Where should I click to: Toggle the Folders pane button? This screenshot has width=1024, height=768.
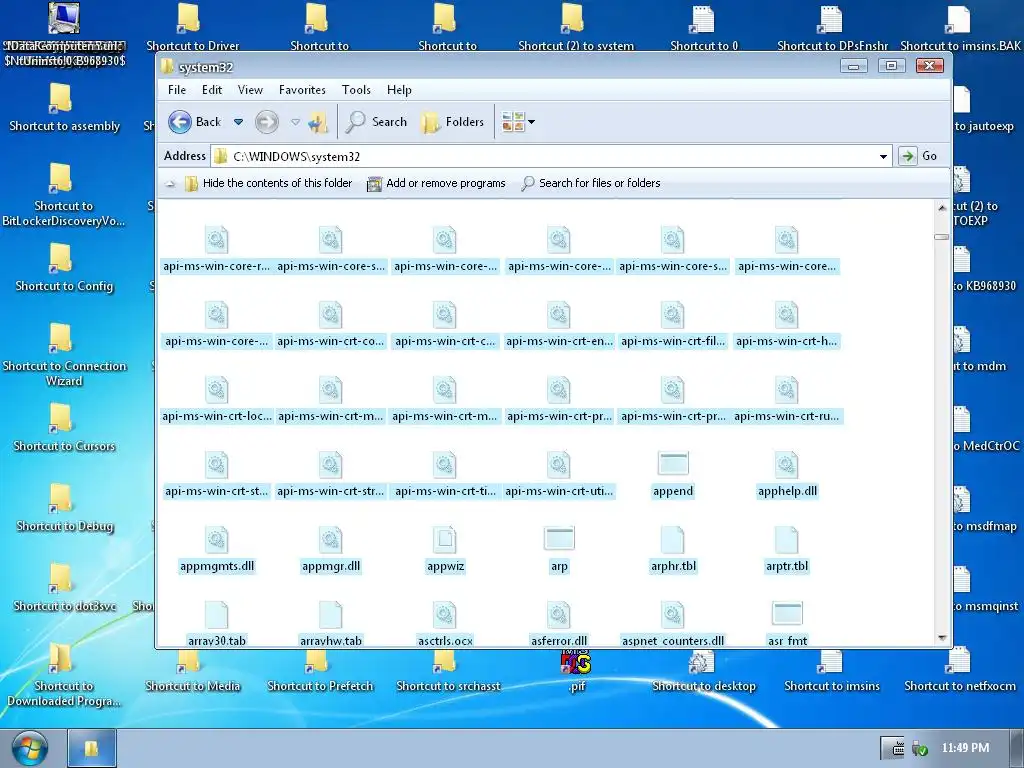tap(453, 121)
